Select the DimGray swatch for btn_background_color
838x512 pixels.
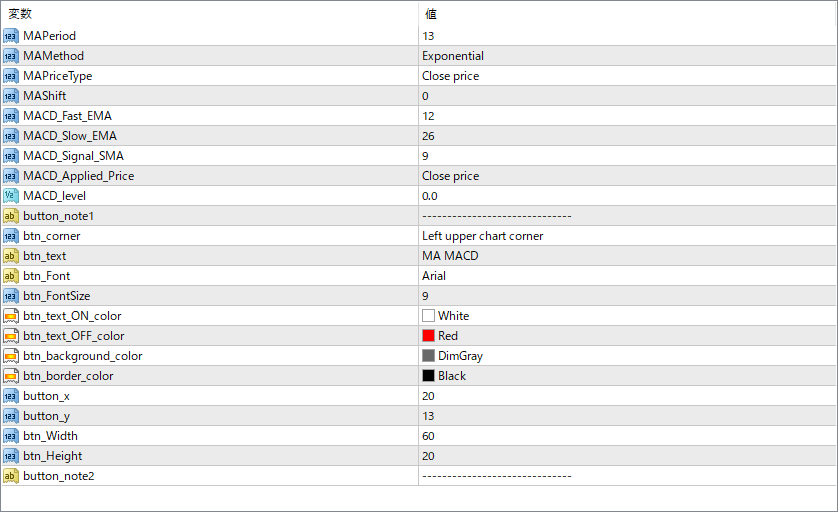428,356
